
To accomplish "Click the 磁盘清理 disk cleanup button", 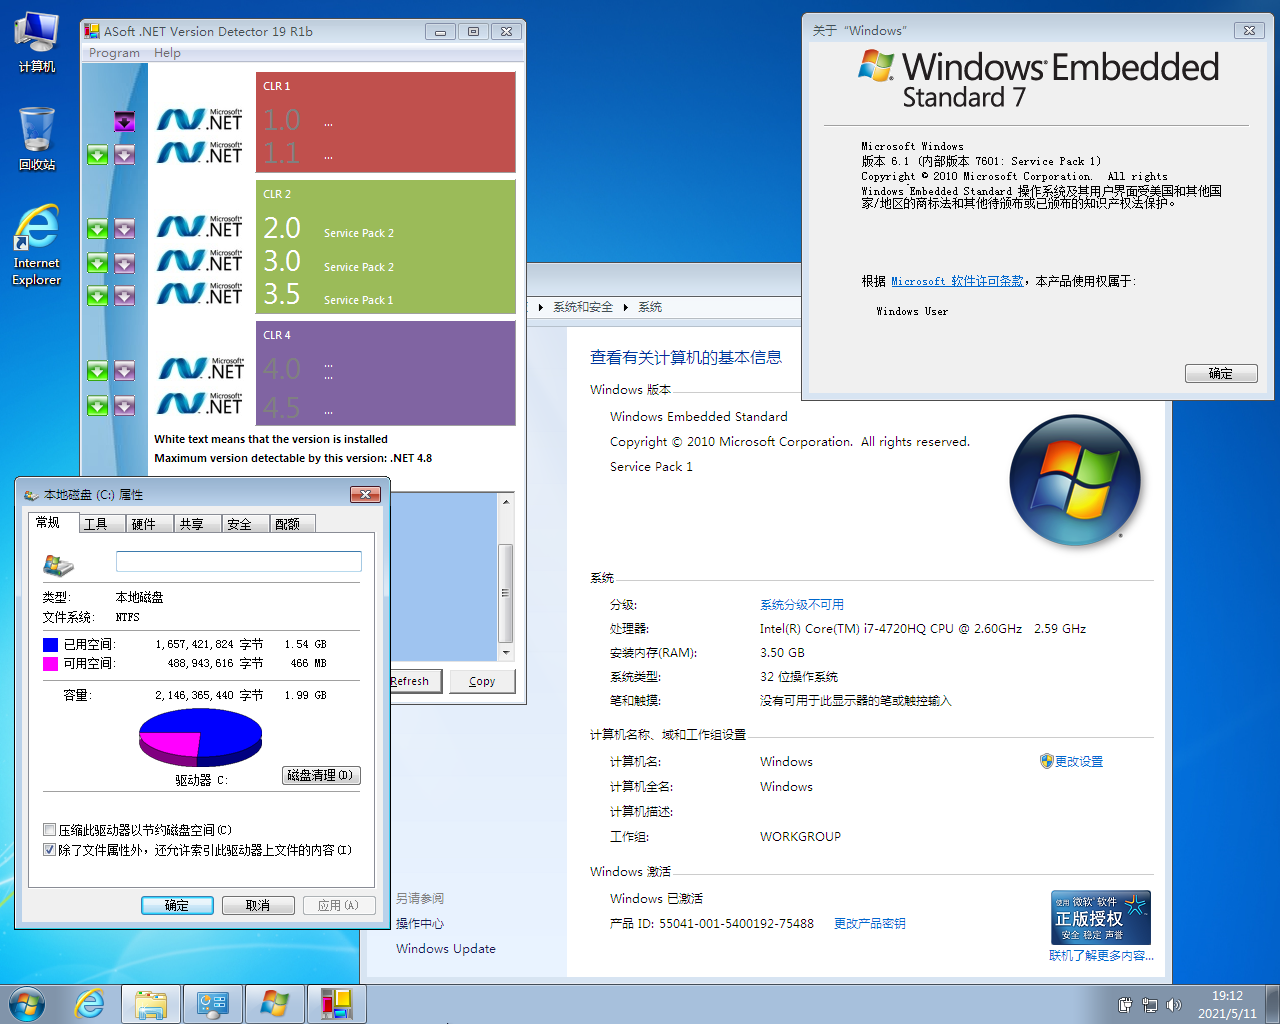I will (x=320, y=775).
